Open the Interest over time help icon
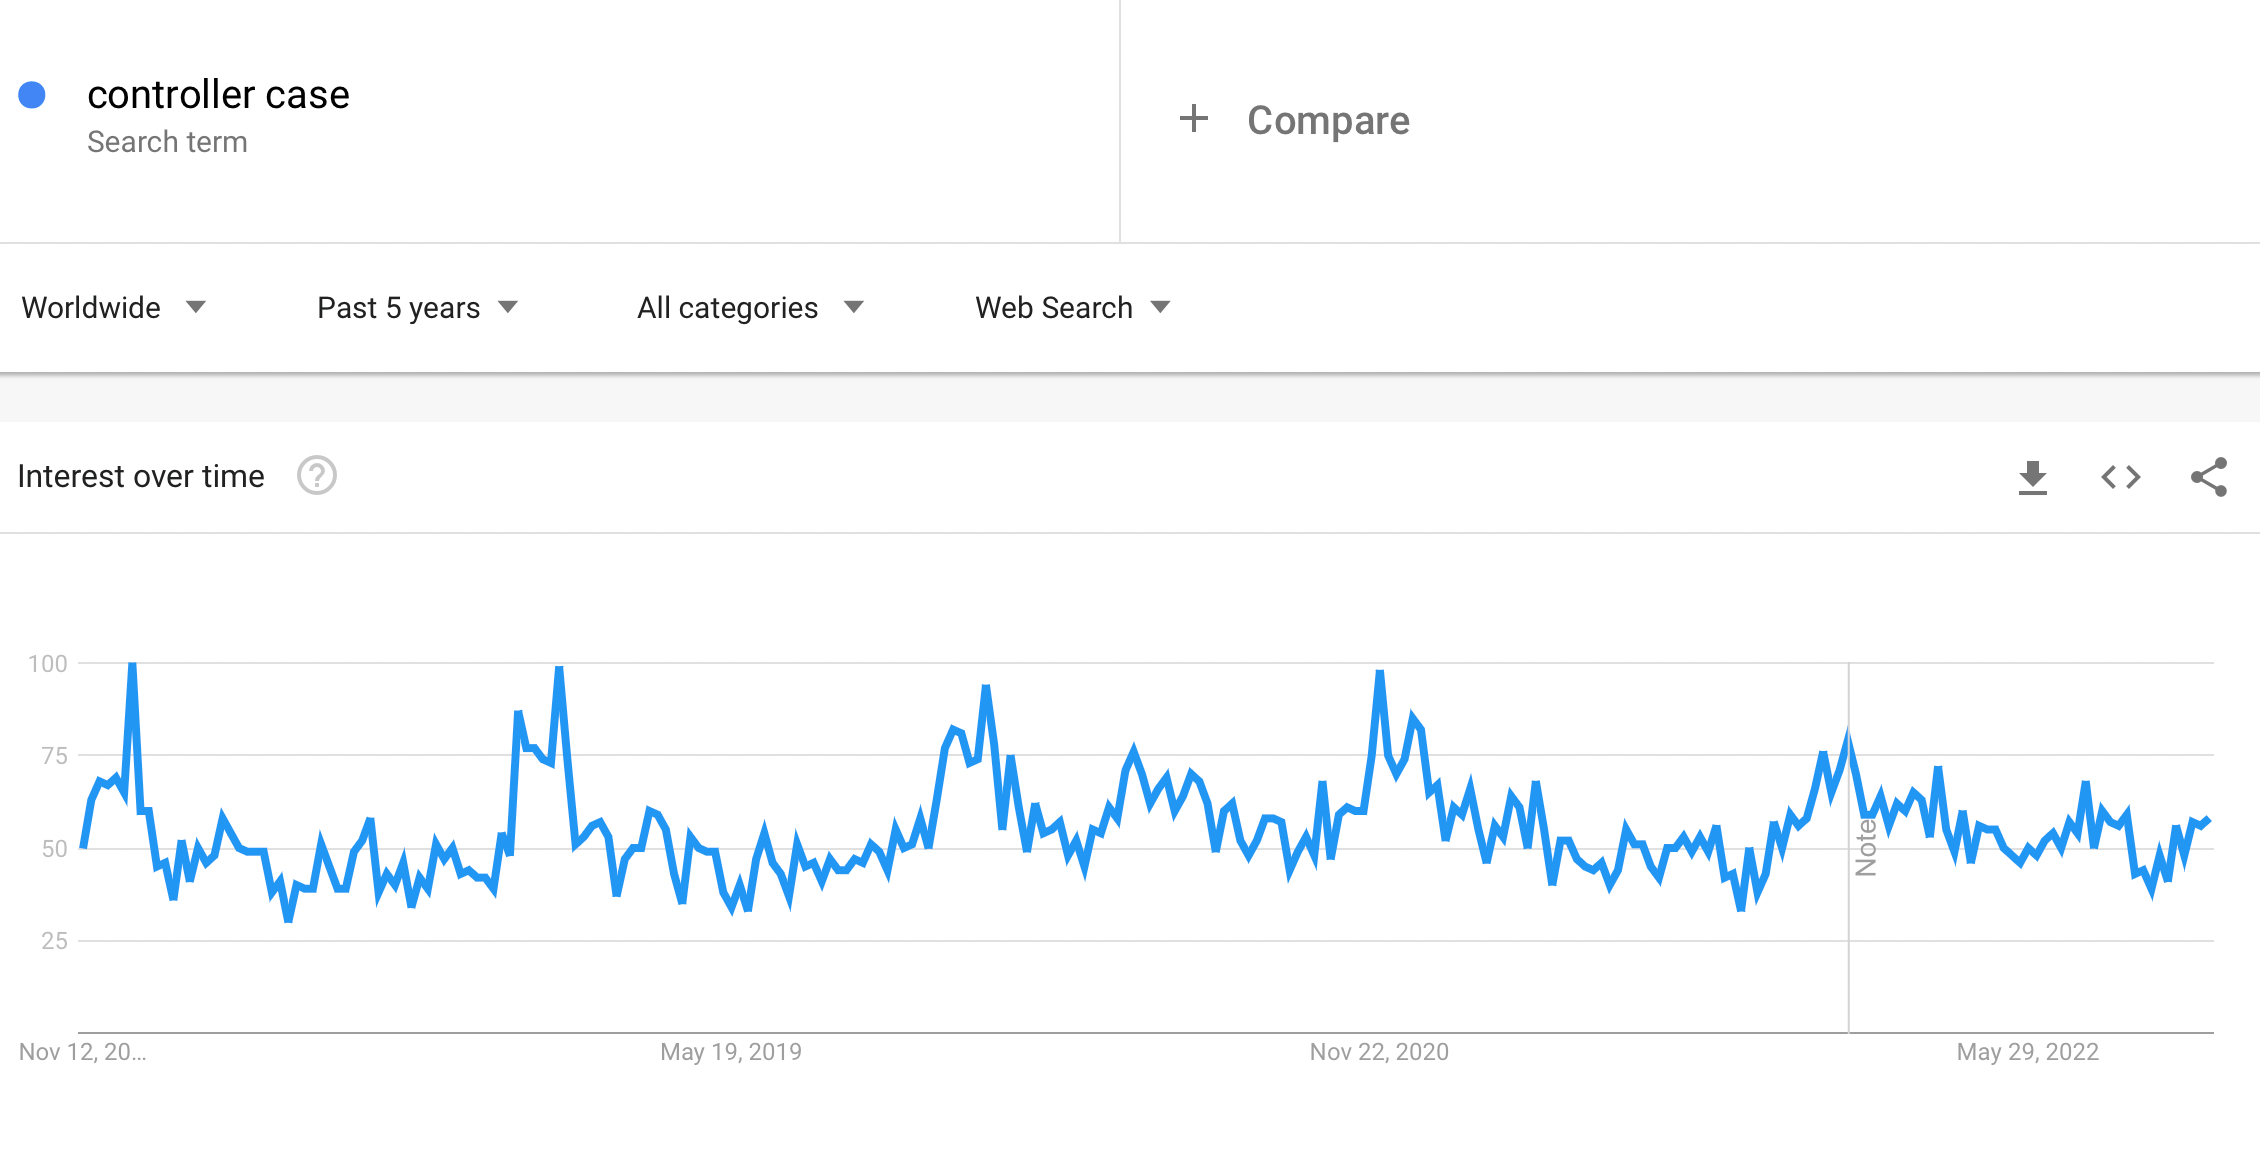Screen dimensions: 2260x1170 (x=317, y=476)
